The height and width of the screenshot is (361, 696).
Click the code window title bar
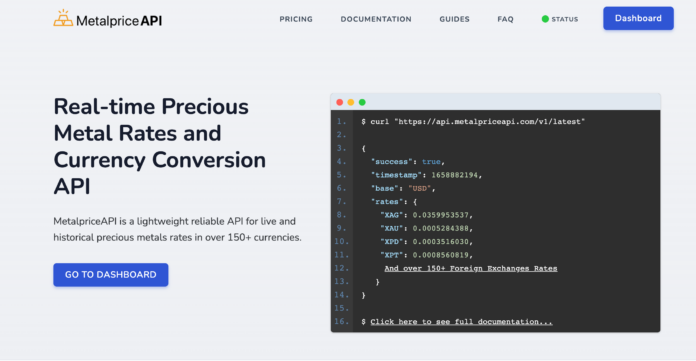pos(495,102)
